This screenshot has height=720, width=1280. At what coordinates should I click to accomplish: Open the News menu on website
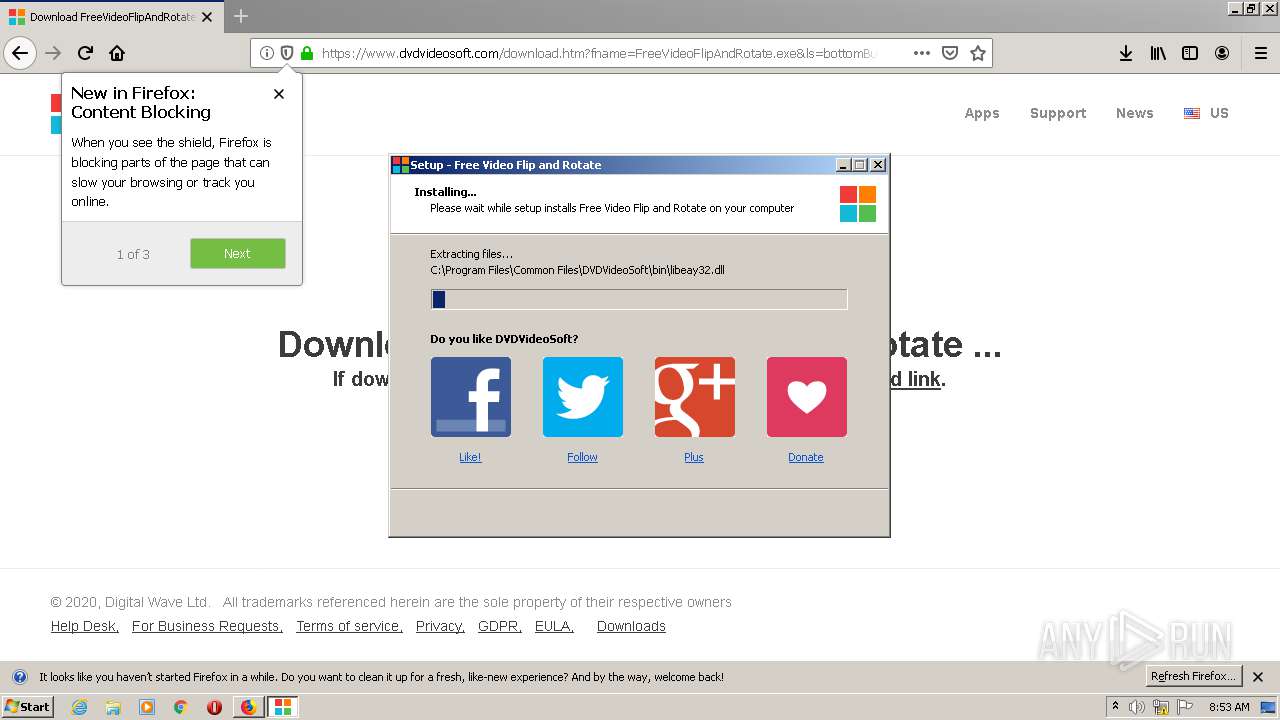click(x=1135, y=113)
